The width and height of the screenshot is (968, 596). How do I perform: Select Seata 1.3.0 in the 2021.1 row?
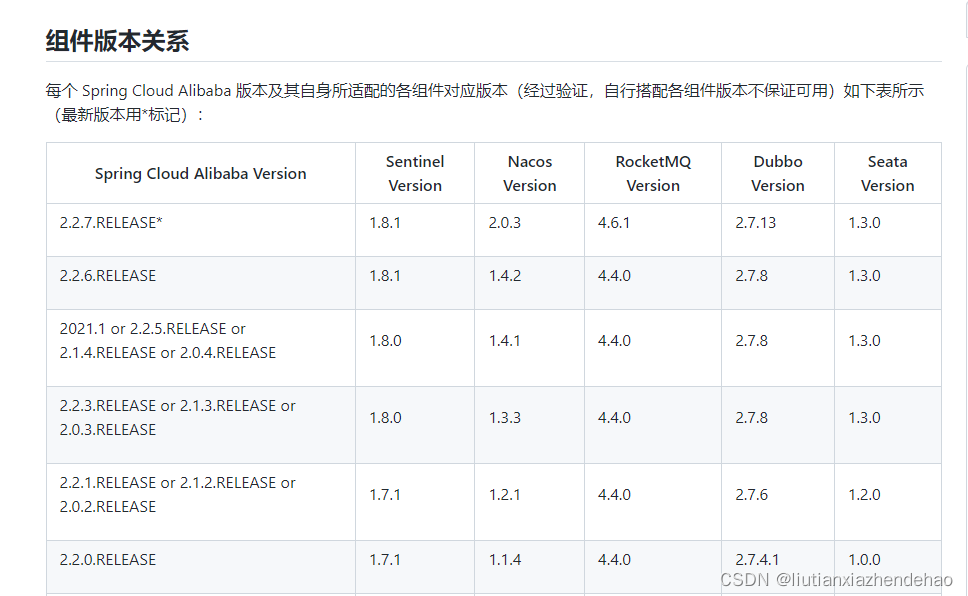864,341
